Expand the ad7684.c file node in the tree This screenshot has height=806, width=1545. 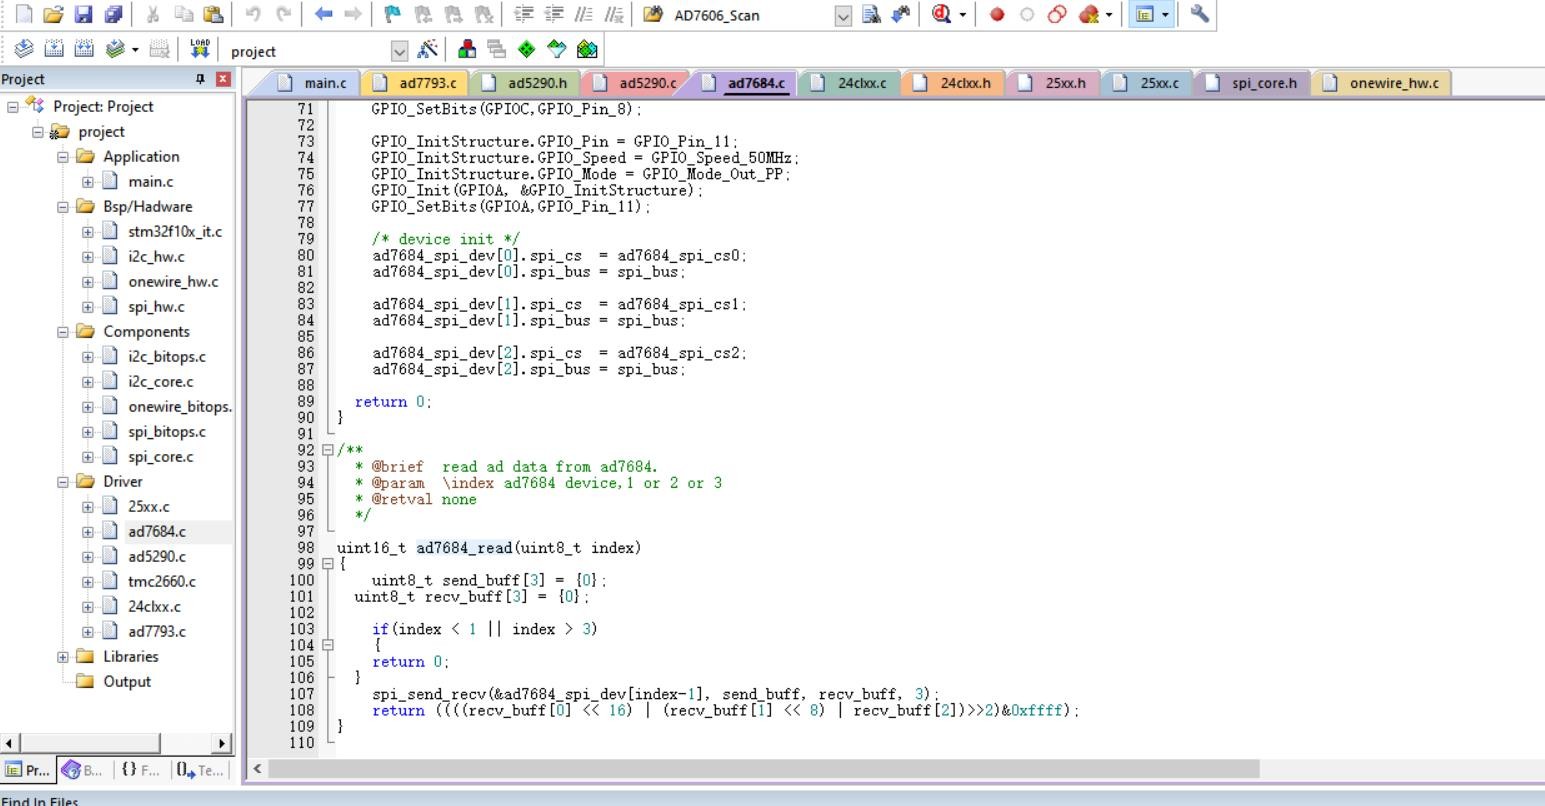click(x=88, y=531)
